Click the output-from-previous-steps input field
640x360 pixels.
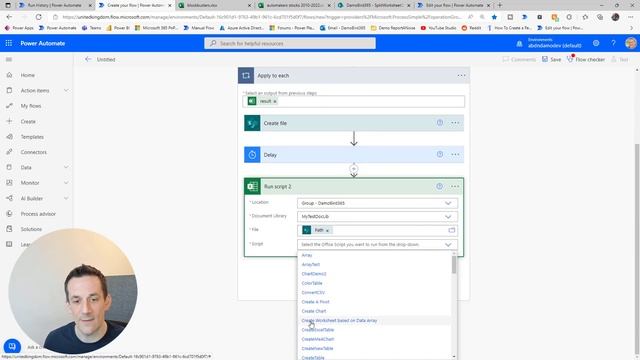click(x=354, y=101)
